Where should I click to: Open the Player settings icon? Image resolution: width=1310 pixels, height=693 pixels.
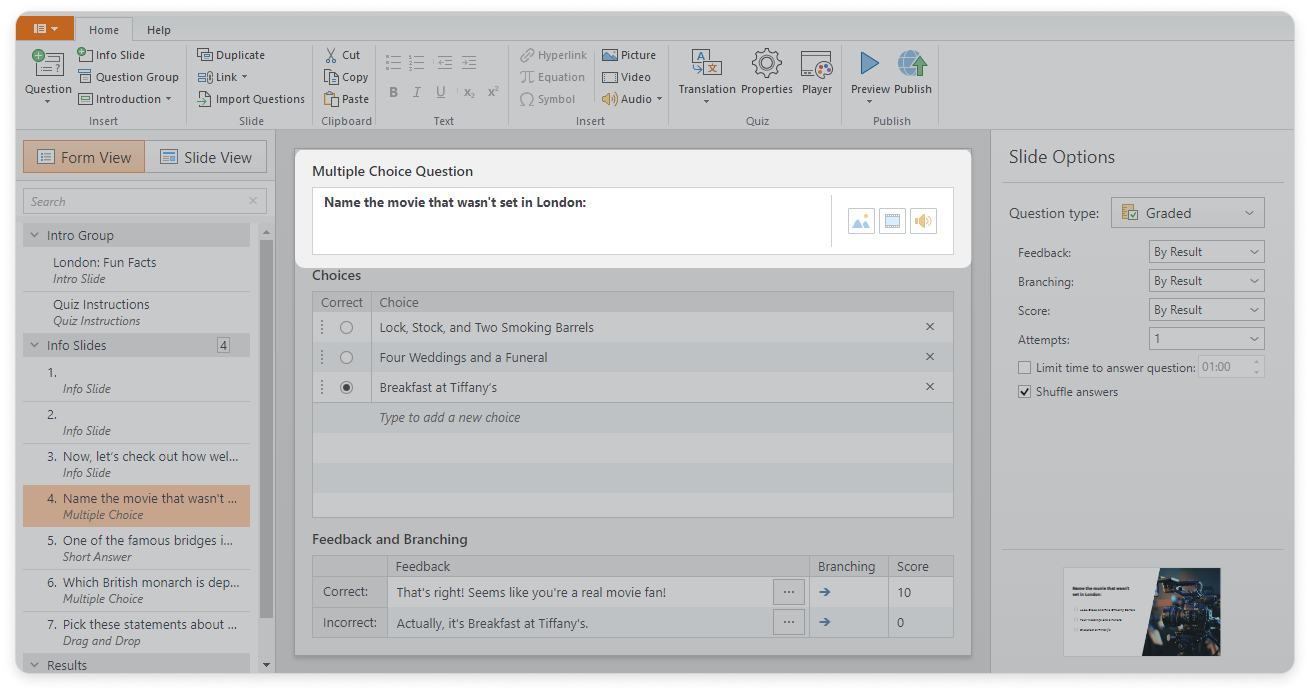[x=816, y=65]
